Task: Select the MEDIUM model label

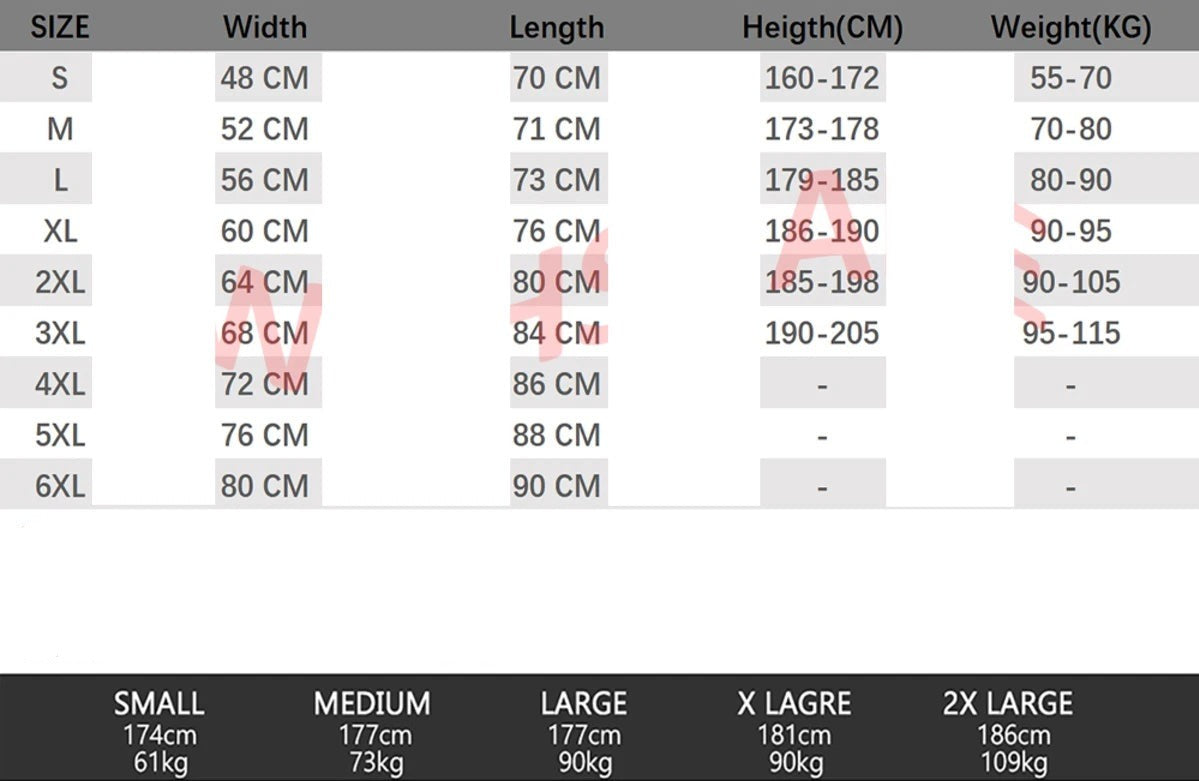Action: tap(372, 704)
